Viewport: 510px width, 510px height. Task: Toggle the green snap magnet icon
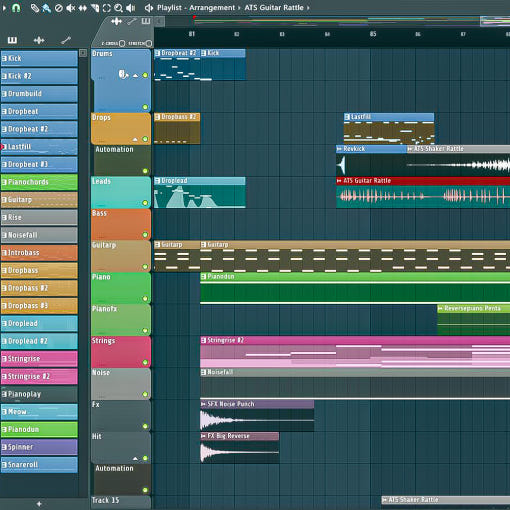16,8
